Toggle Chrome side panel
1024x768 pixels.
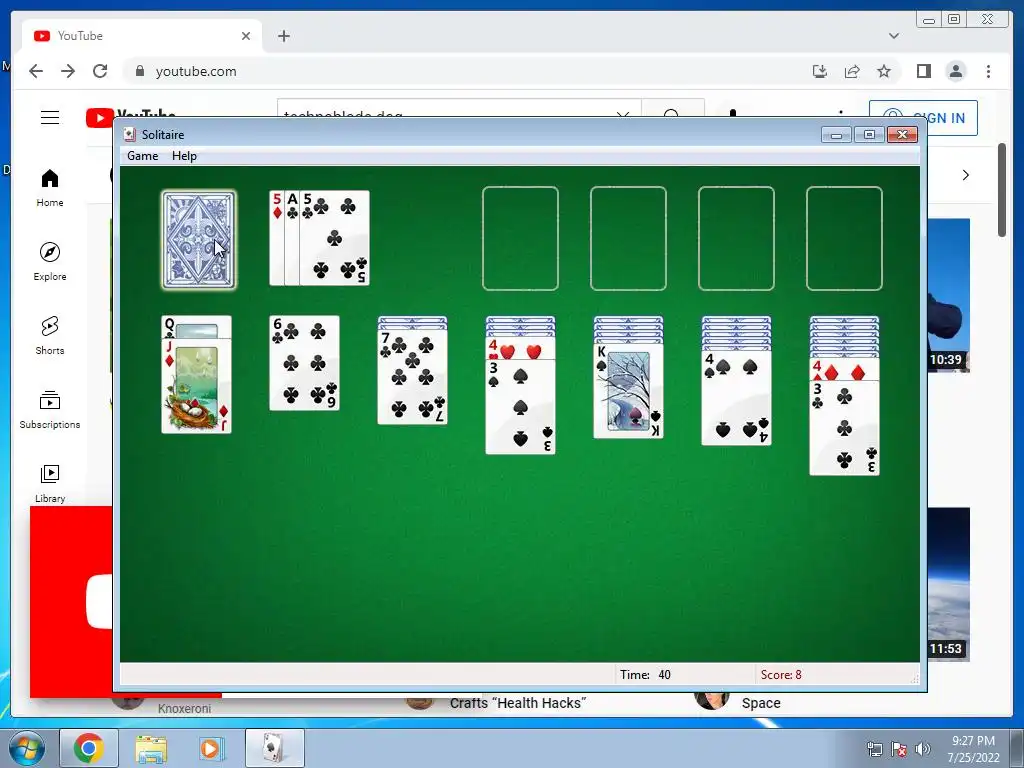[923, 71]
